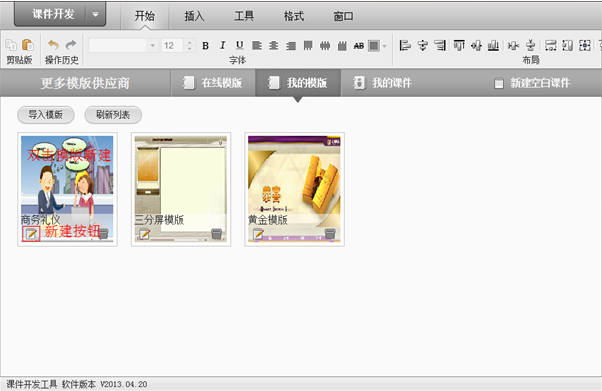The width and height of the screenshot is (602, 391).
Task: Click the edit pencil on 黄金模版
Action: (258, 234)
